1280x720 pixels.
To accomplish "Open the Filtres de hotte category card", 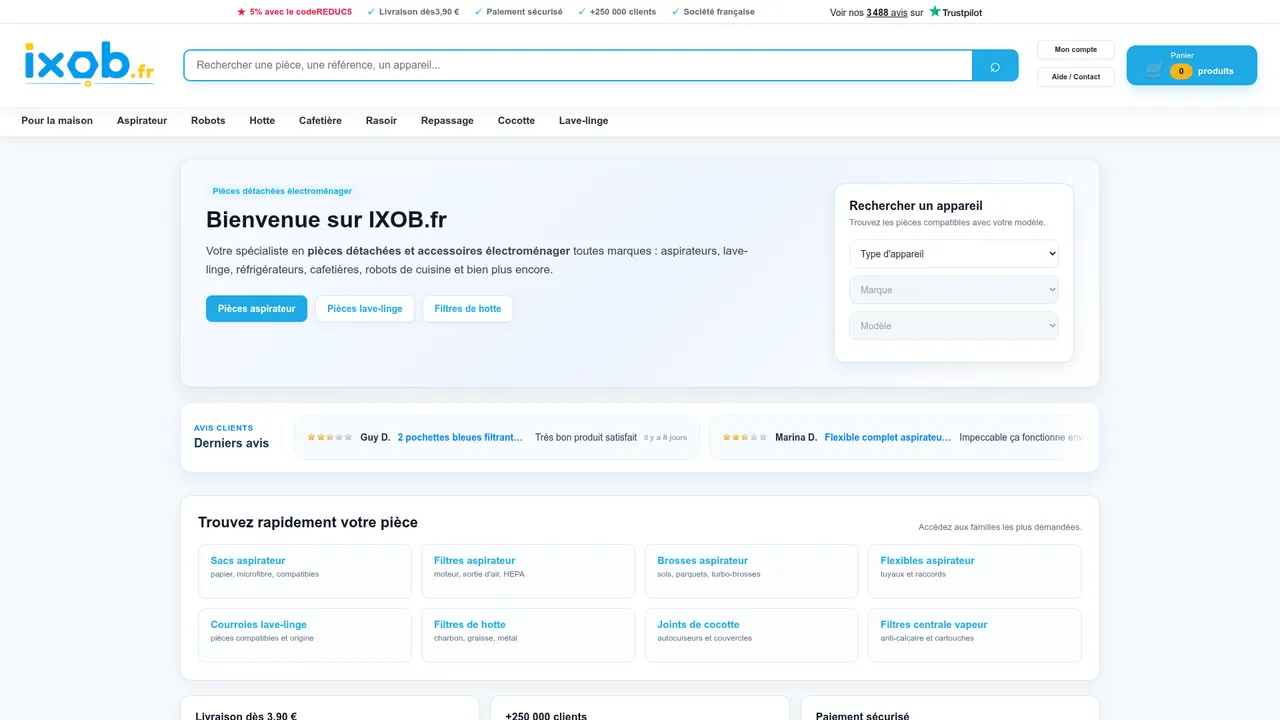I will pos(528,635).
